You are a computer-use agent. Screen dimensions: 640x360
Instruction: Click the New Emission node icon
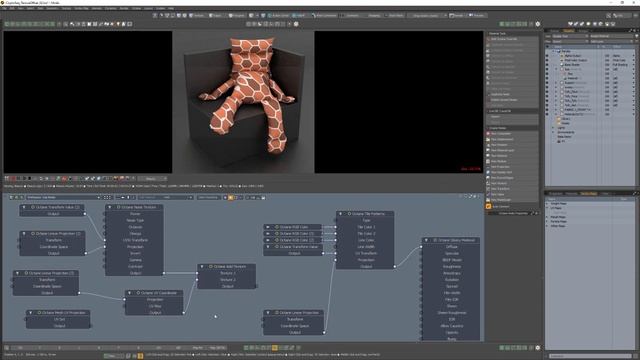pyautogui.click(x=488, y=144)
